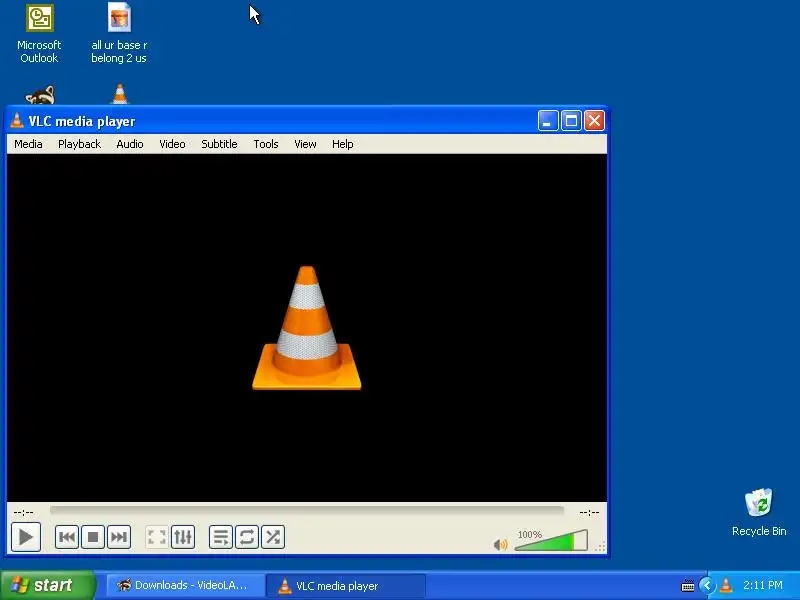Minimize the VLC media player window
The width and height of the screenshot is (800, 600).
[x=548, y=121]
